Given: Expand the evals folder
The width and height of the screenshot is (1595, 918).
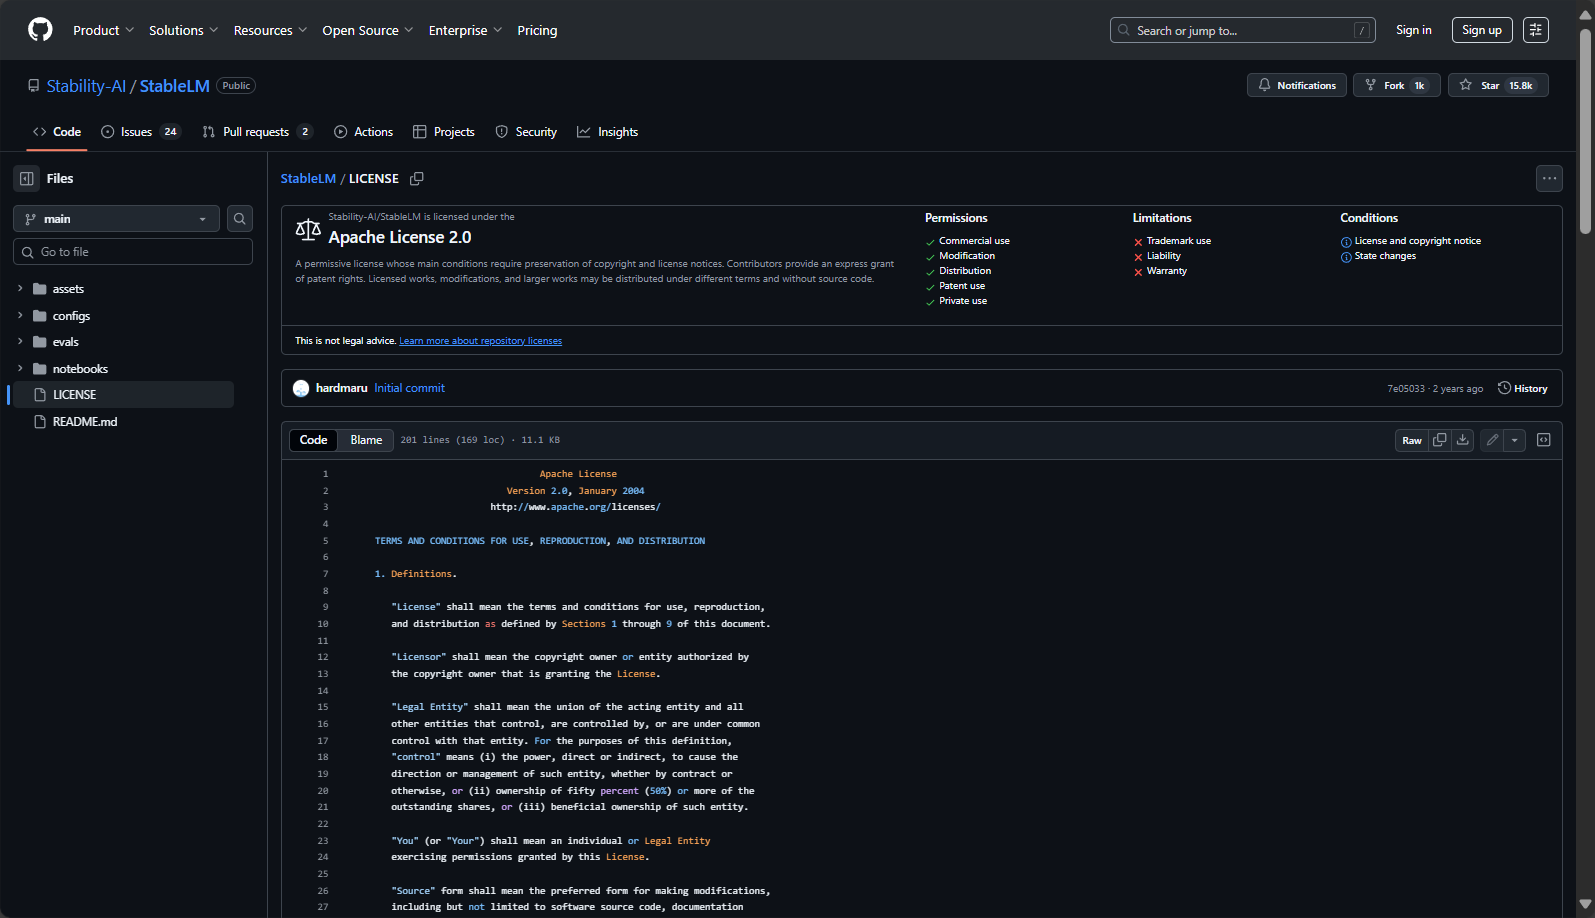Looking at the screenshot, I should click(20, 341).
